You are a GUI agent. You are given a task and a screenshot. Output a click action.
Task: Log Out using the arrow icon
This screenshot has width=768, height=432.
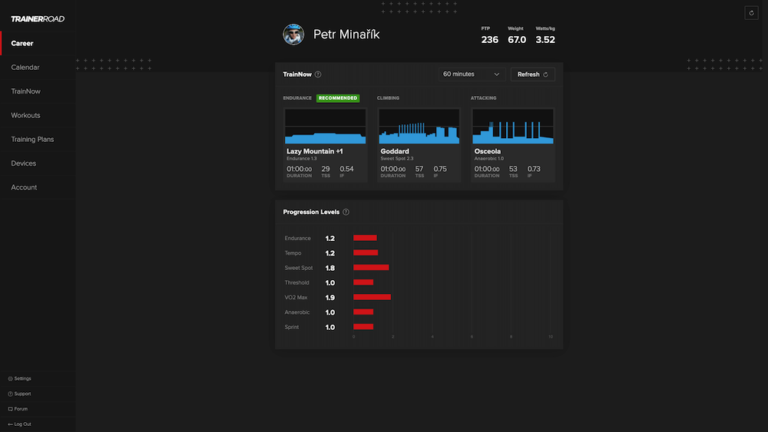[11, 424]
